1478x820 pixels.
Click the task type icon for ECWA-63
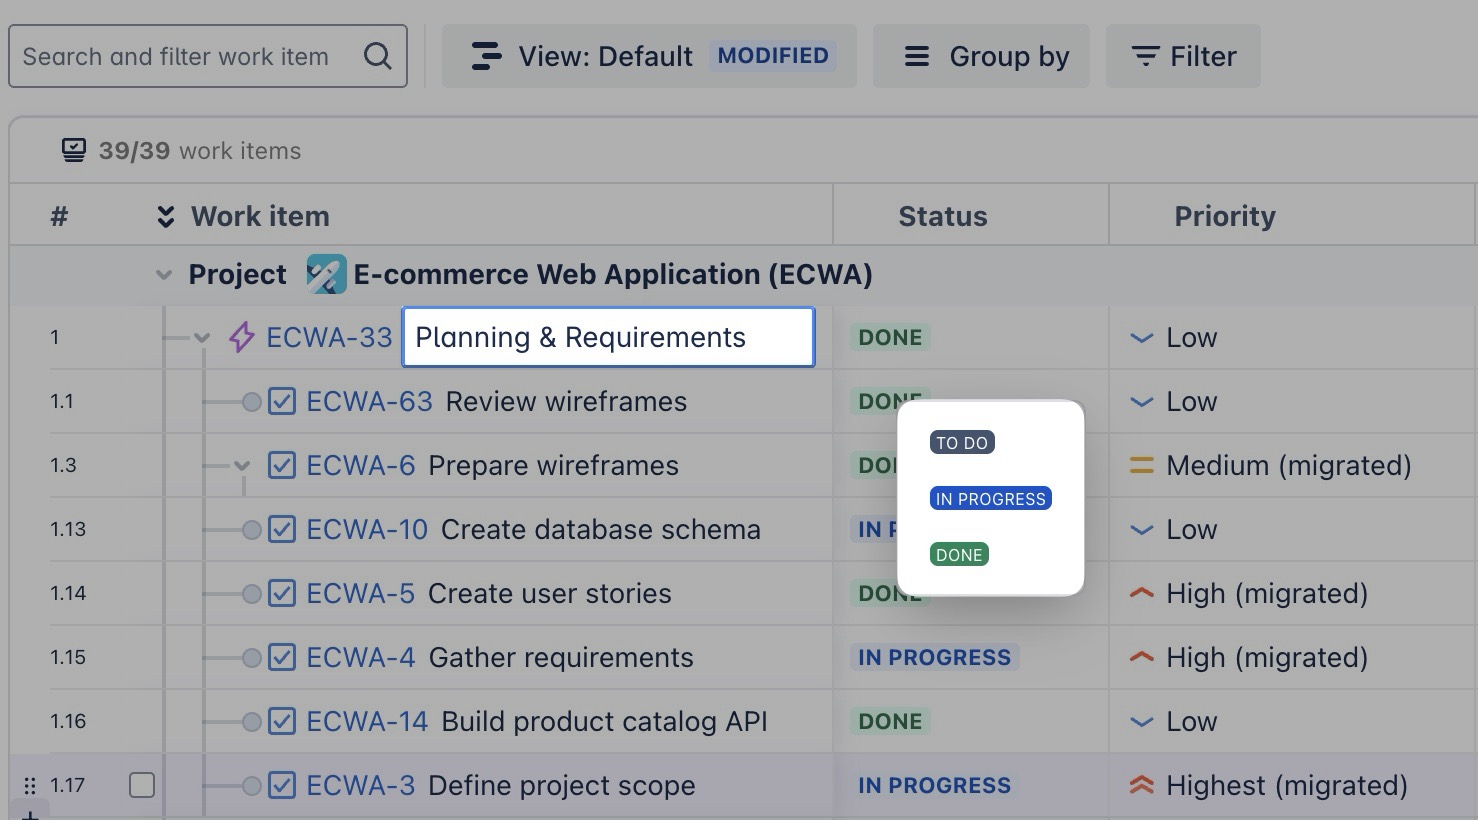[x=282, y=401]
